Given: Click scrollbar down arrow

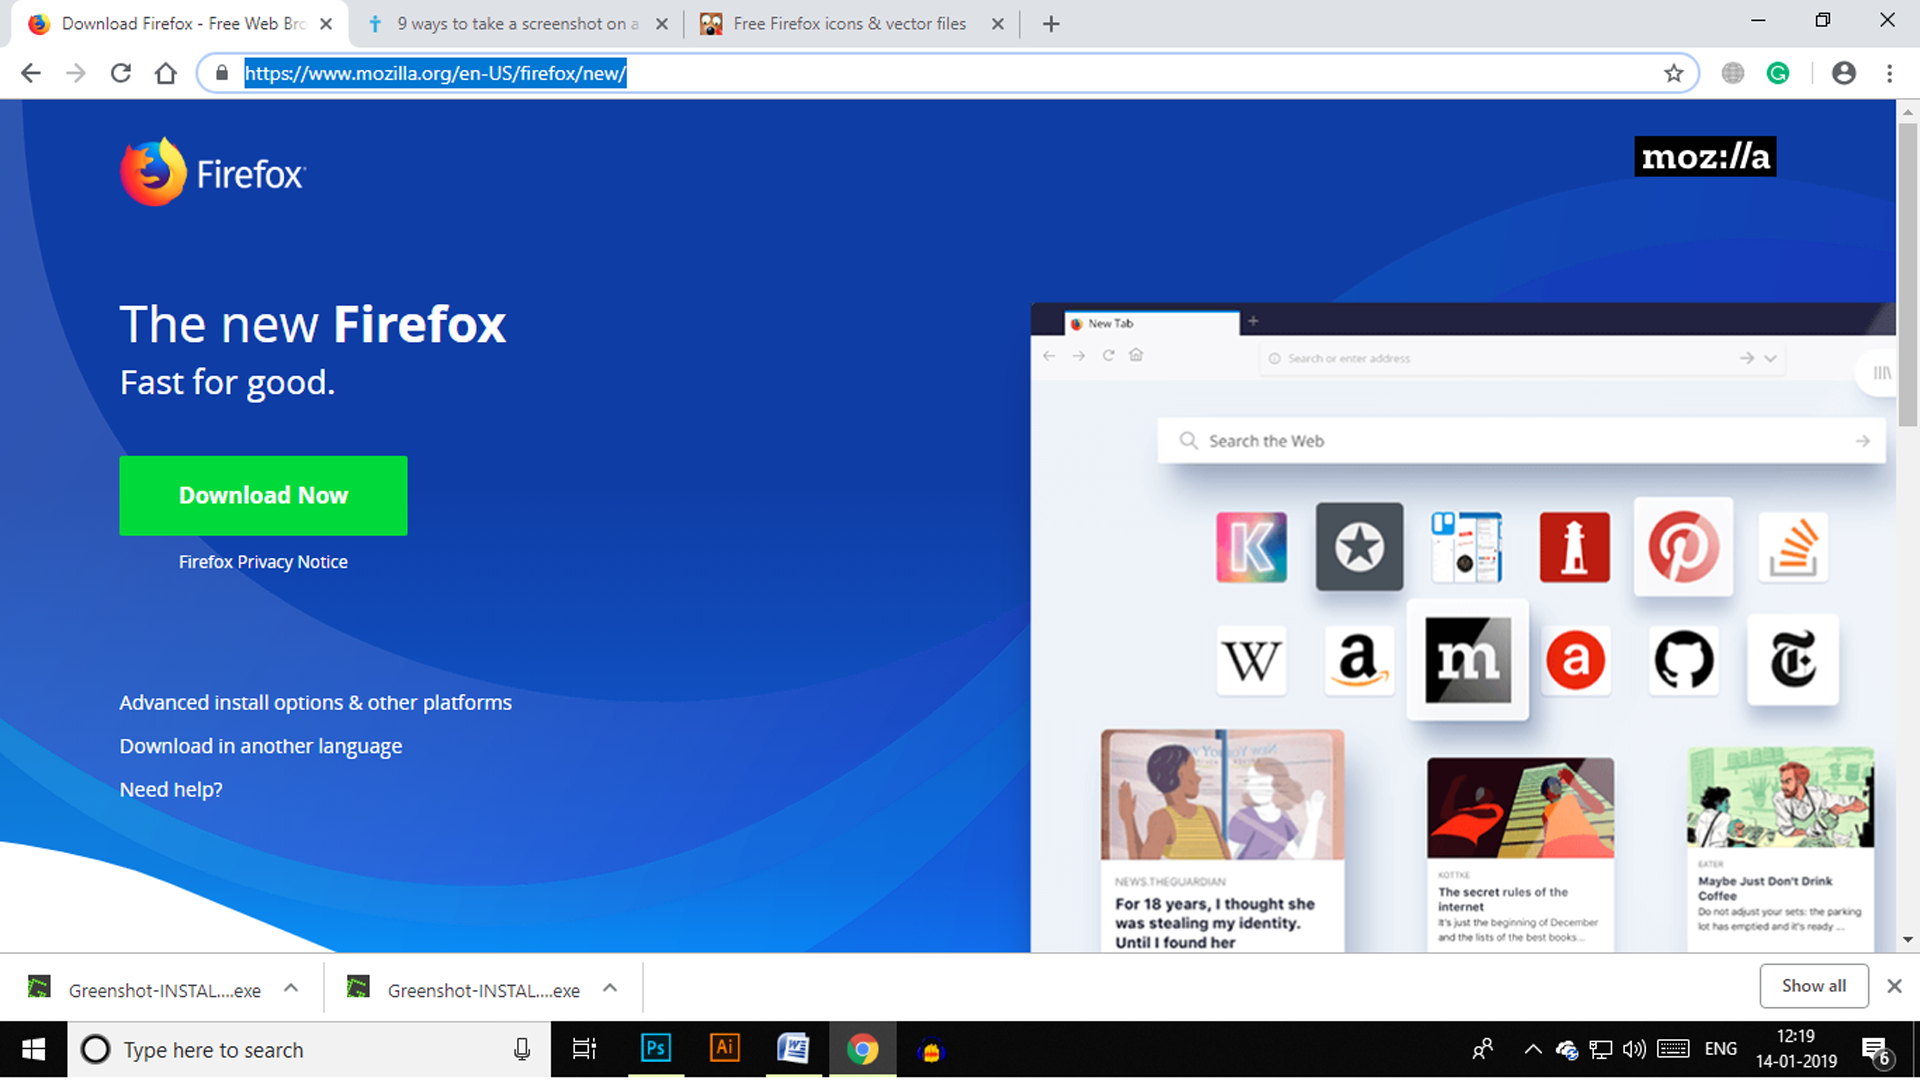Looking at the screenshot, I should coord(1908,940).
